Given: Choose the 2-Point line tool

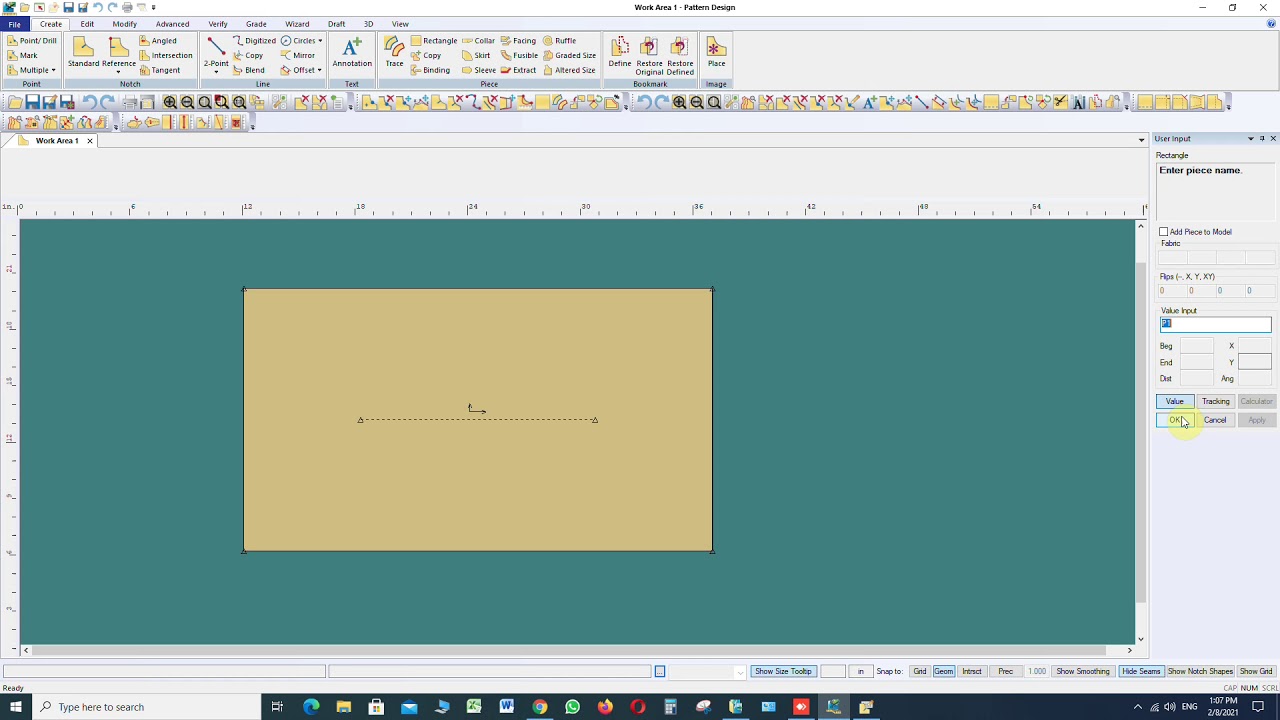Looking at the screenshot, I should point(216,54).
